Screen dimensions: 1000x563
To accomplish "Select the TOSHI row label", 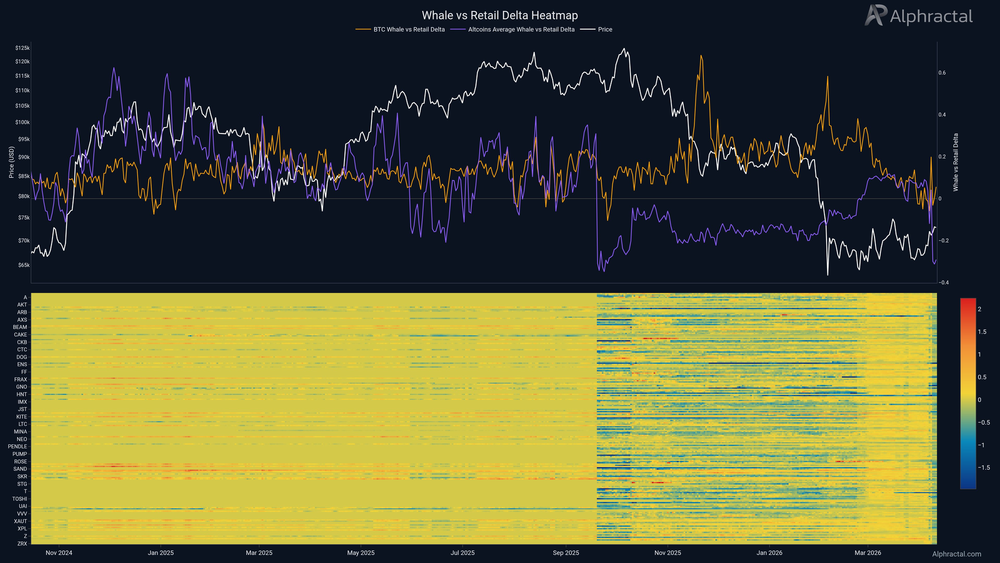I will pyautogui.click(x=19, y=498).
